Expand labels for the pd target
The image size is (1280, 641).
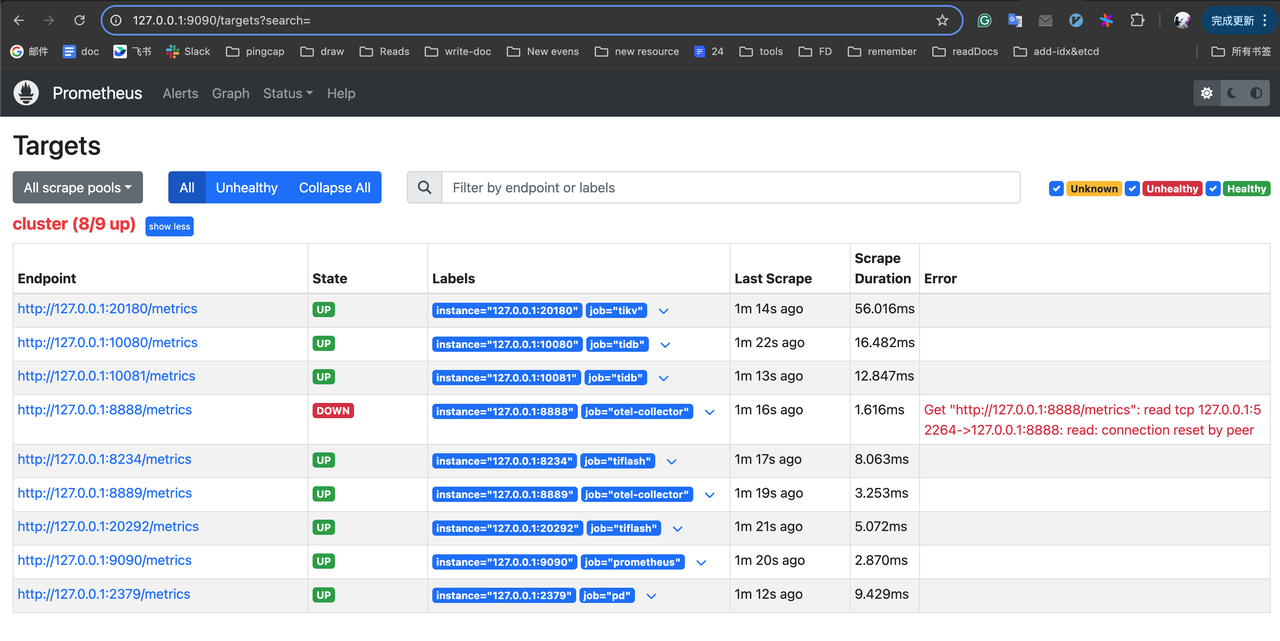651,596
